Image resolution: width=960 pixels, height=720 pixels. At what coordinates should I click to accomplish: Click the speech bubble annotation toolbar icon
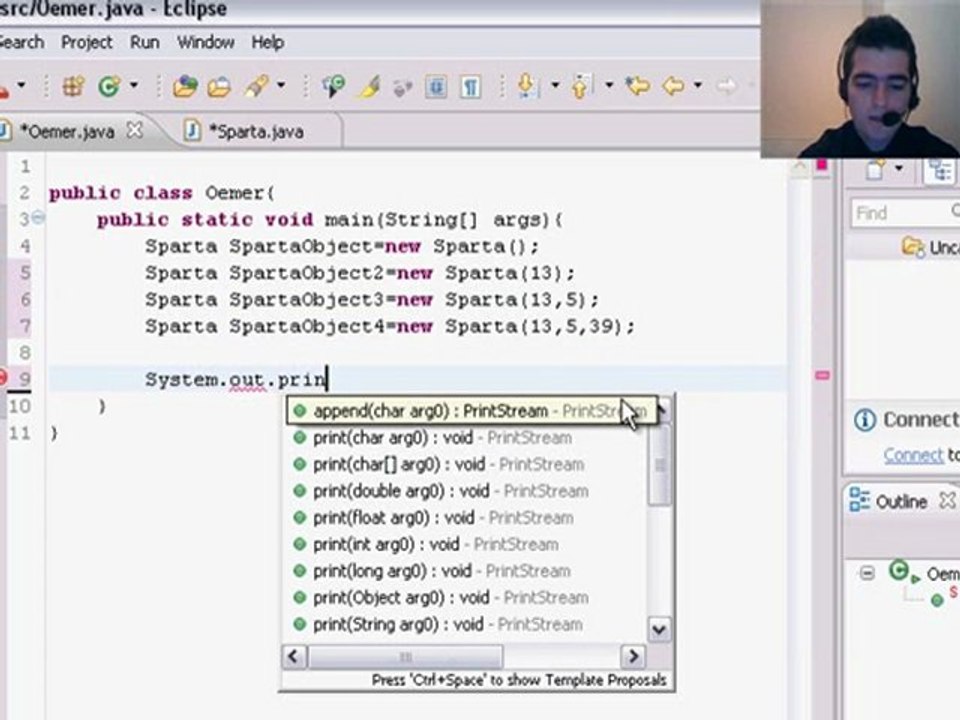click(334, 86)
